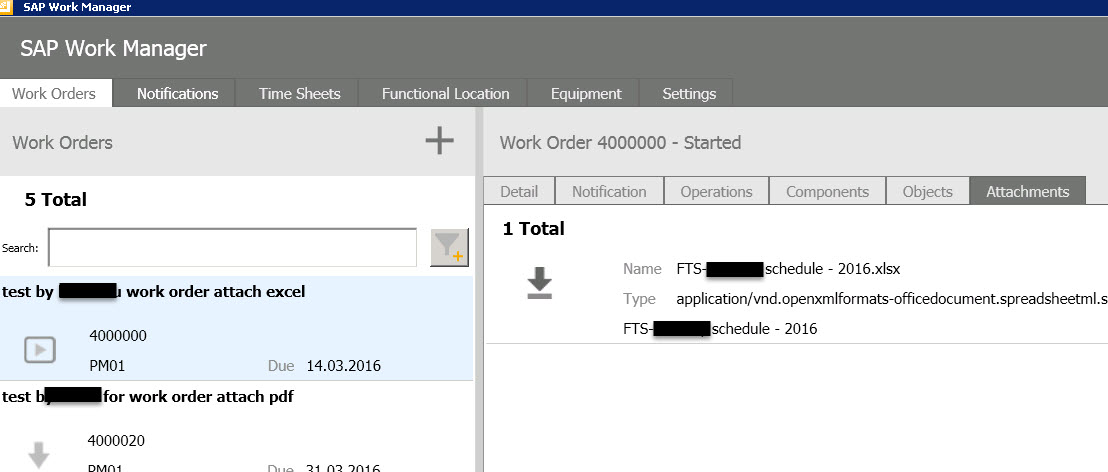Viewport: 1108px width, 472px height.
Task: Click PM01 type under order 4000000
Action: [x=107, y=366]
